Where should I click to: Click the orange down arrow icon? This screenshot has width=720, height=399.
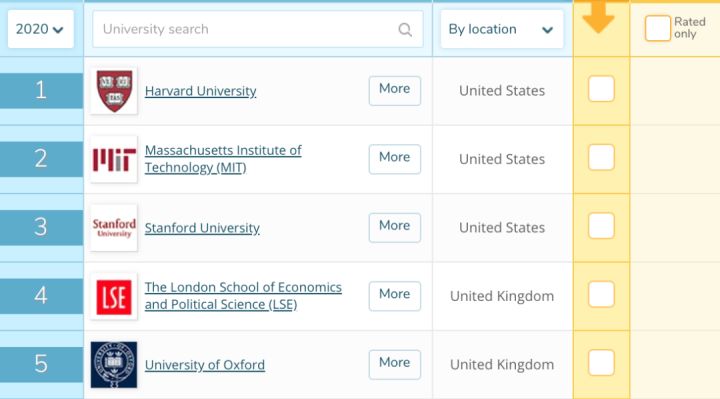point(598,17)
